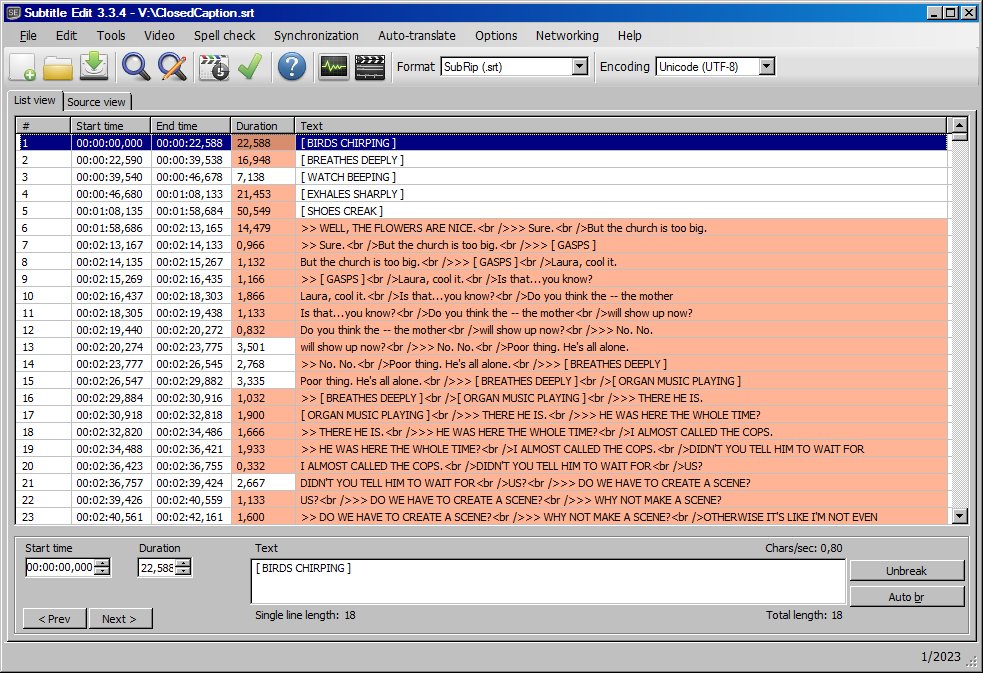Open the Help menu

click(629, 36)
